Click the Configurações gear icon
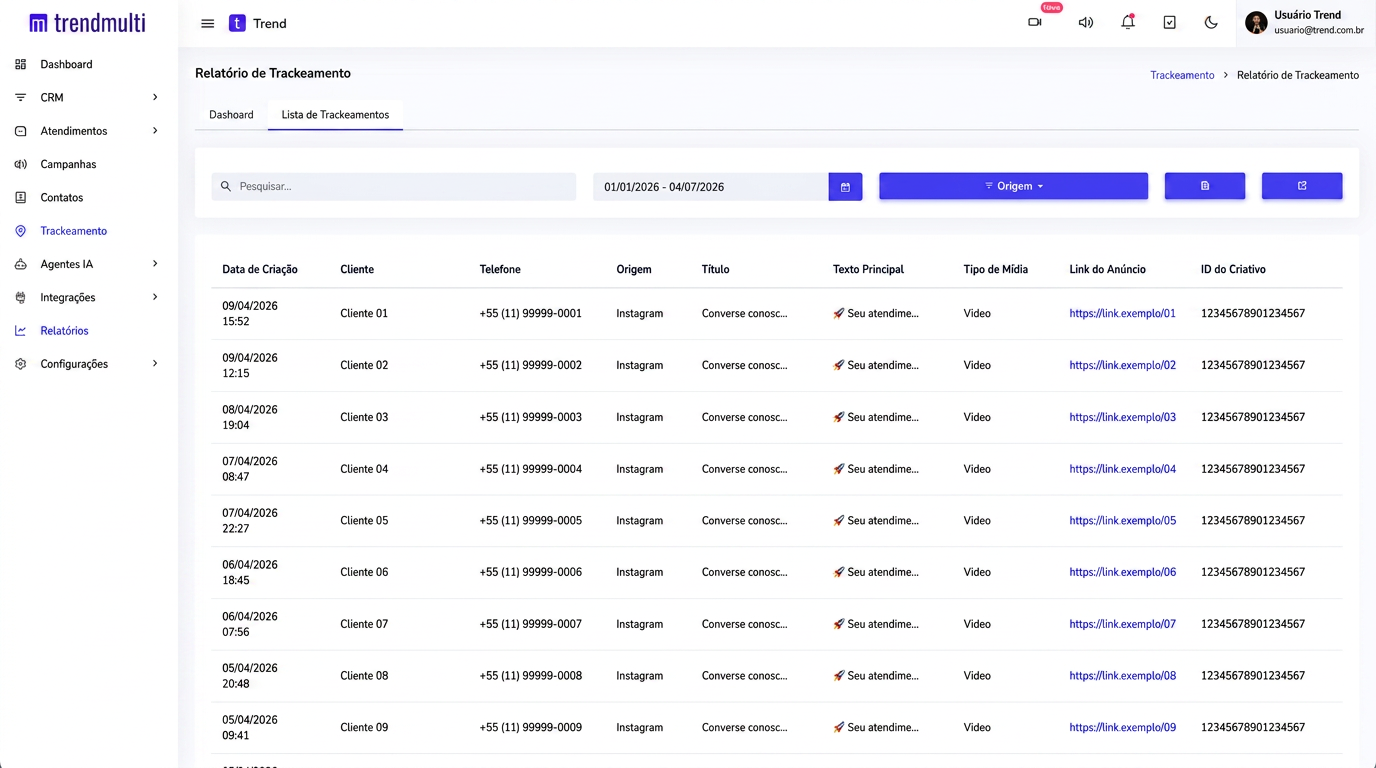 (21, 364)
